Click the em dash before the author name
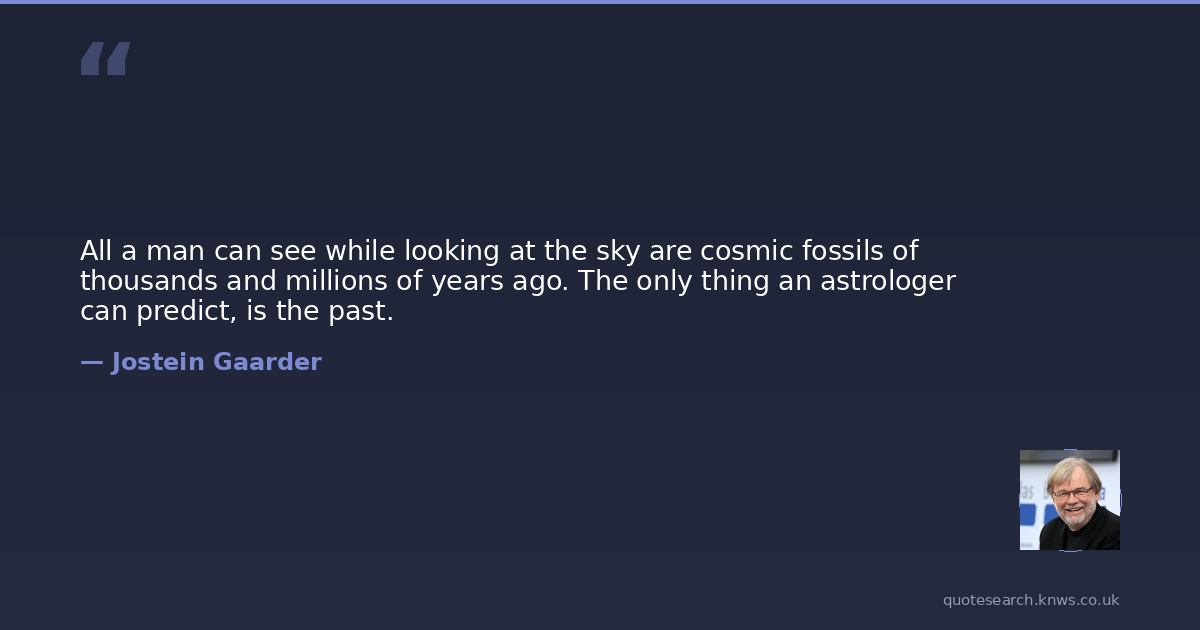Screen dimensions: 1200x630 click(x=91, y=362)
